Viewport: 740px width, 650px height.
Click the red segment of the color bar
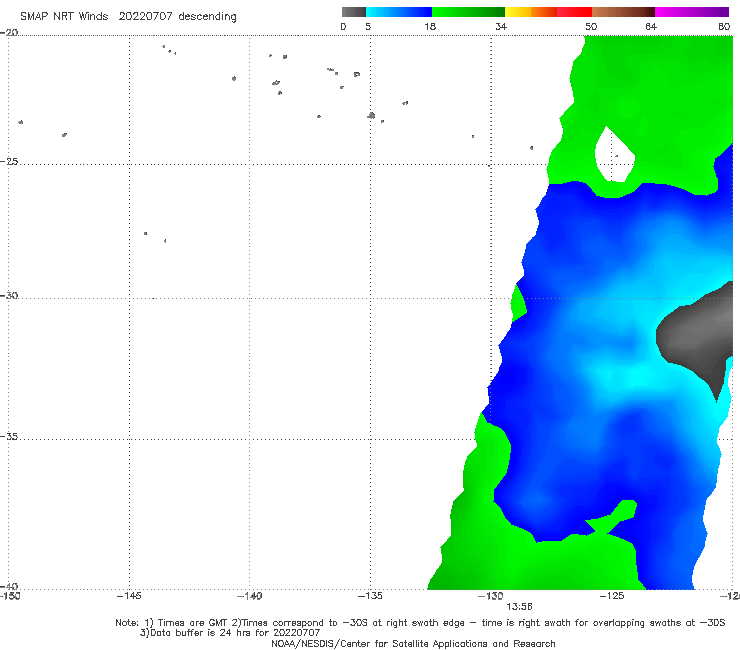click(x=574, y=12)
